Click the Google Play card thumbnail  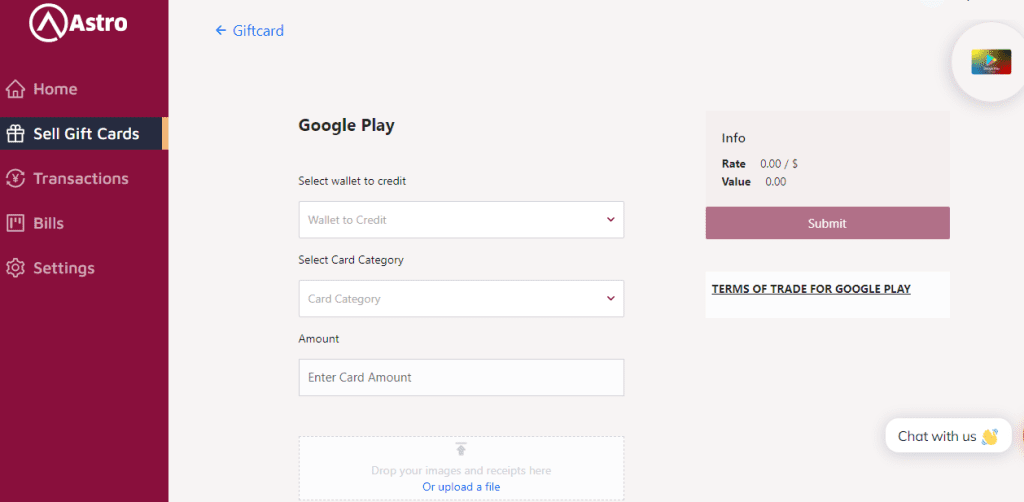point(991,61)
